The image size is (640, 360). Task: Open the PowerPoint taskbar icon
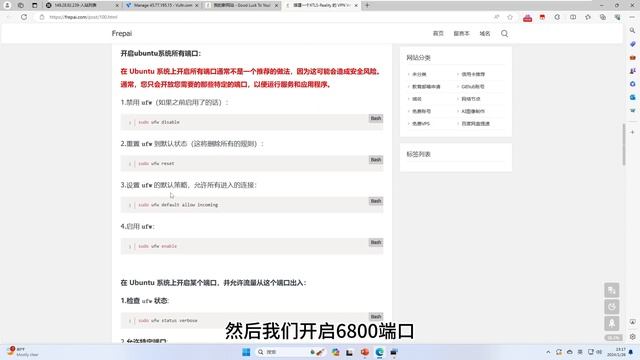364,352
